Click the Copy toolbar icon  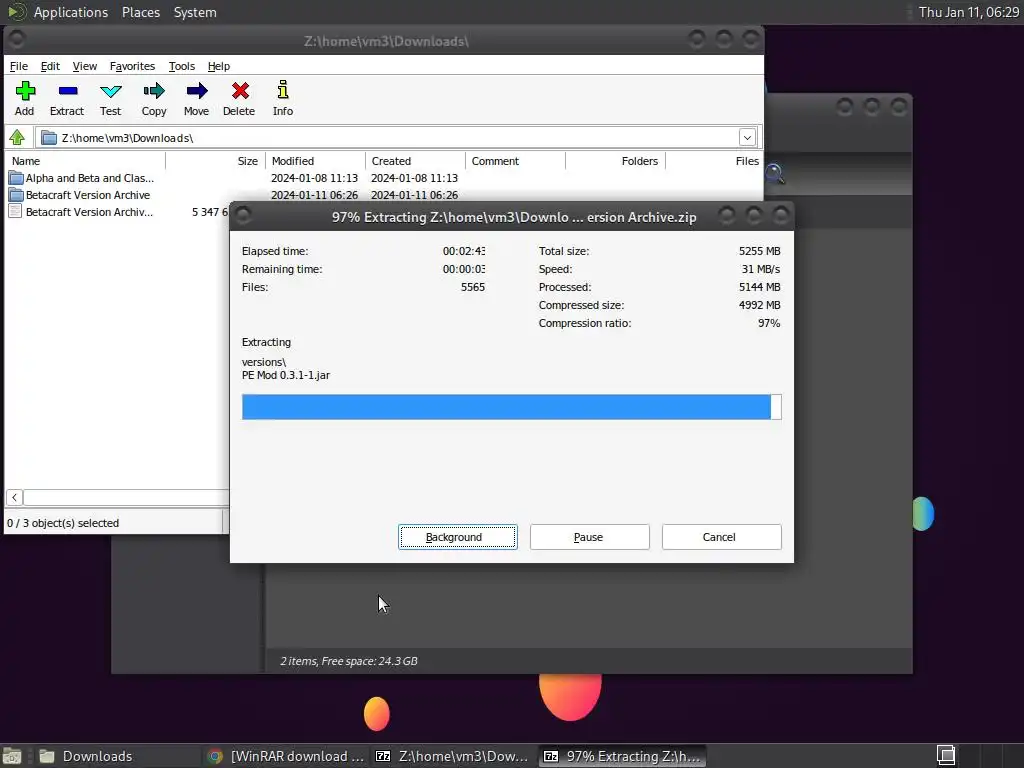(x=154, y=91)
